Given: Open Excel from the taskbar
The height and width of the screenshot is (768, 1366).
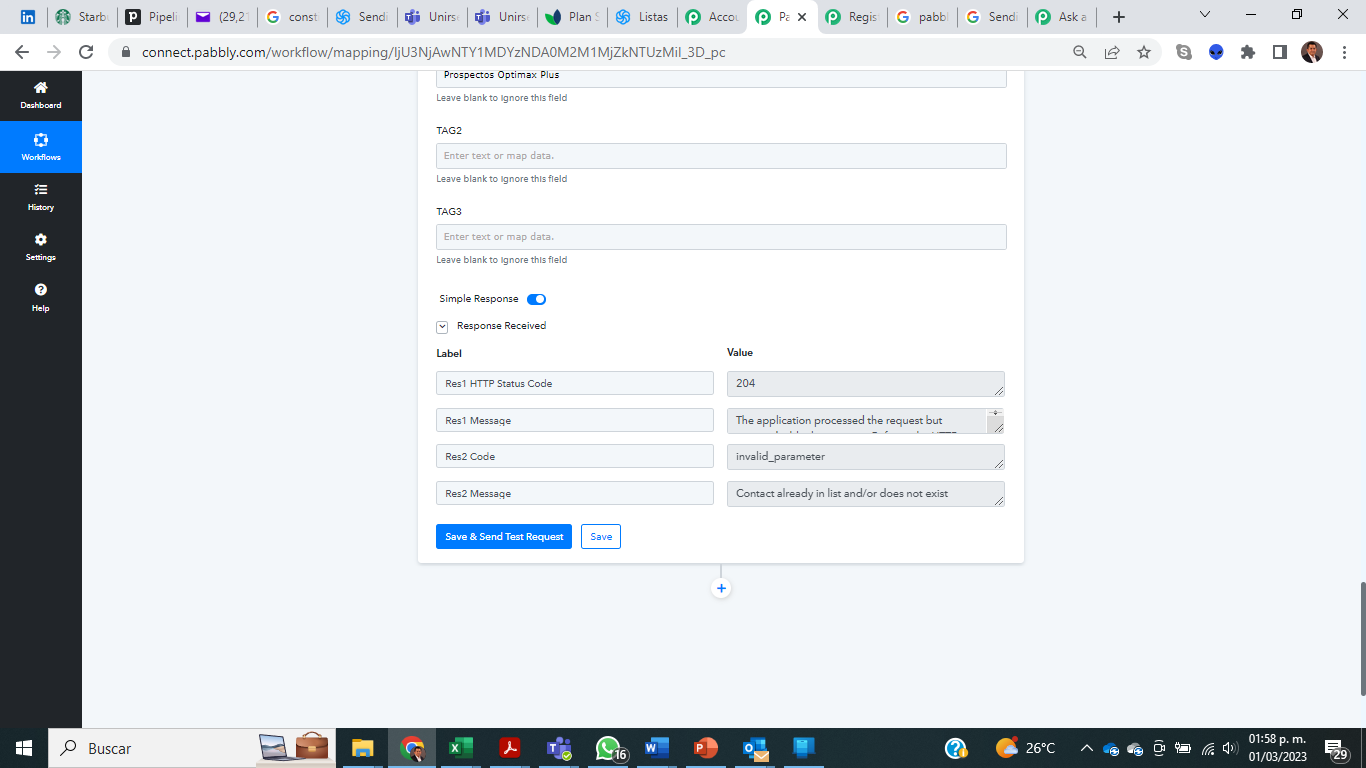Looking at the screenshot, I should 460,748.
